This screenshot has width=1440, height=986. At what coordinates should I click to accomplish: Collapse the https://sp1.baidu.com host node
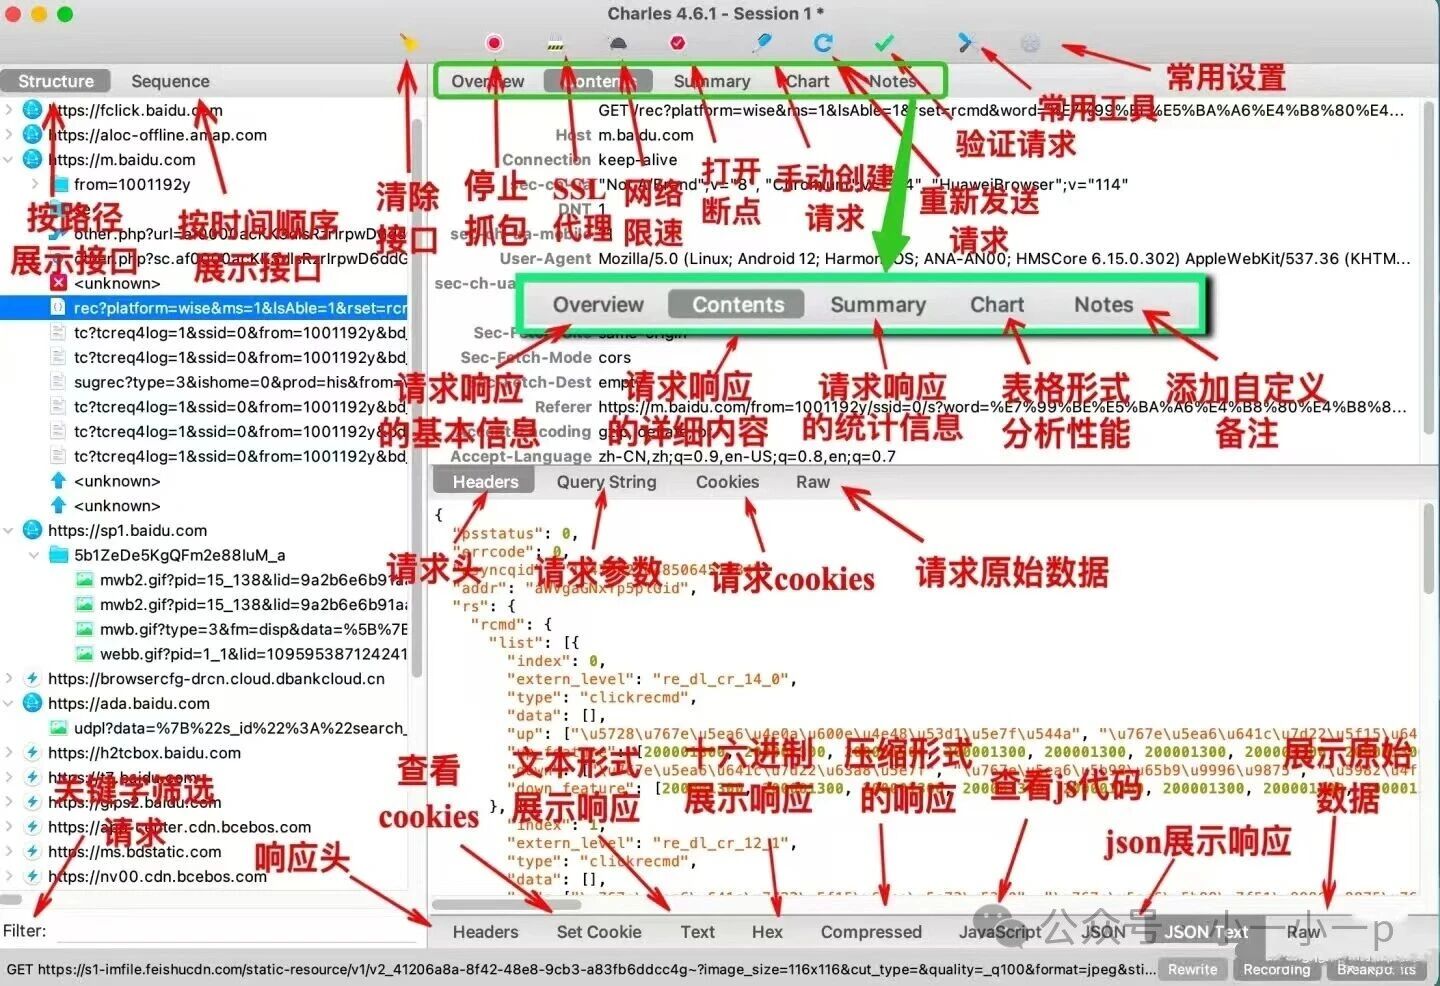coord(9,530)
